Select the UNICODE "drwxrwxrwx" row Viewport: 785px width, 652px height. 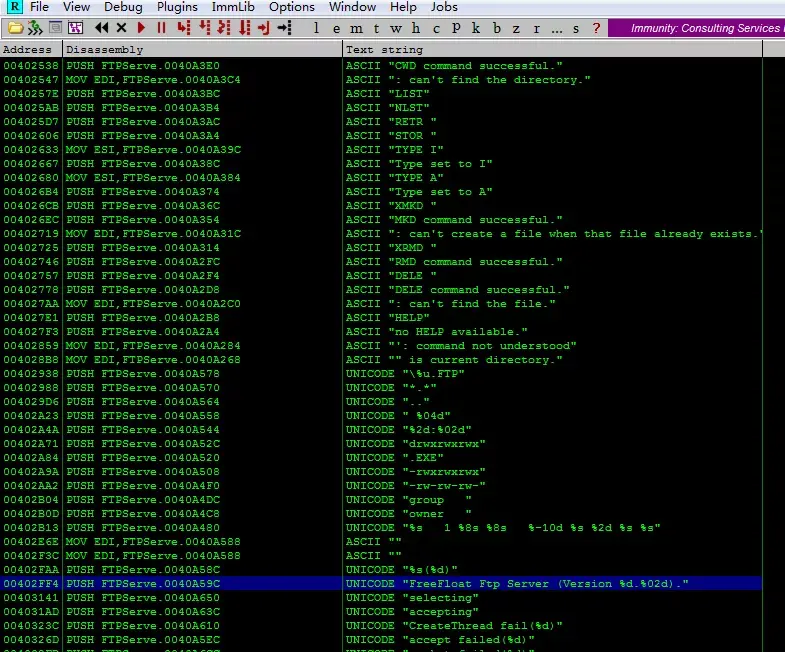click(x=381, y=444)
